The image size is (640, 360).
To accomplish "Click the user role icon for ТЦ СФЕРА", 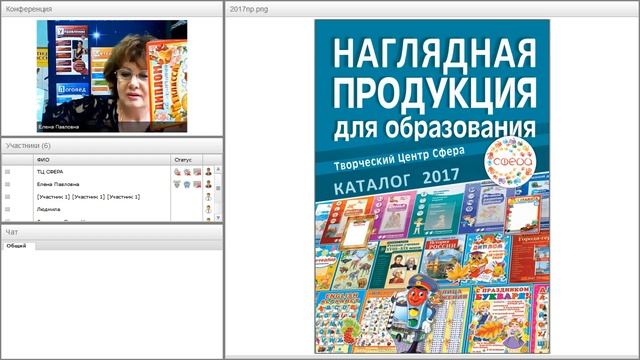I will (x=209, y=172).
